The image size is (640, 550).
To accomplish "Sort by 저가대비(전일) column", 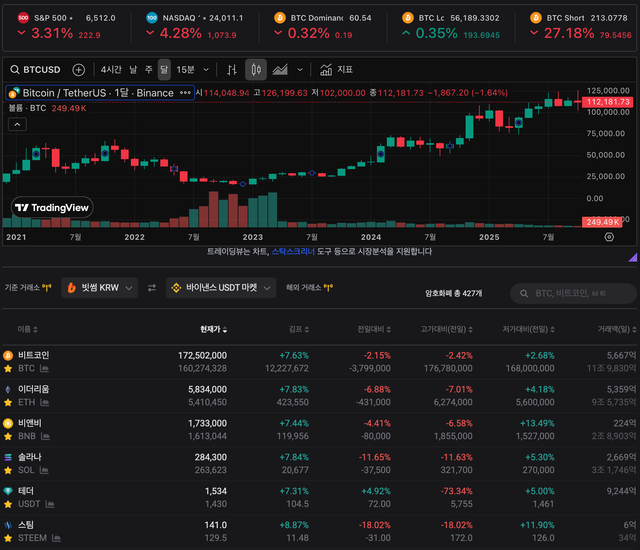I will pos(529,329).
